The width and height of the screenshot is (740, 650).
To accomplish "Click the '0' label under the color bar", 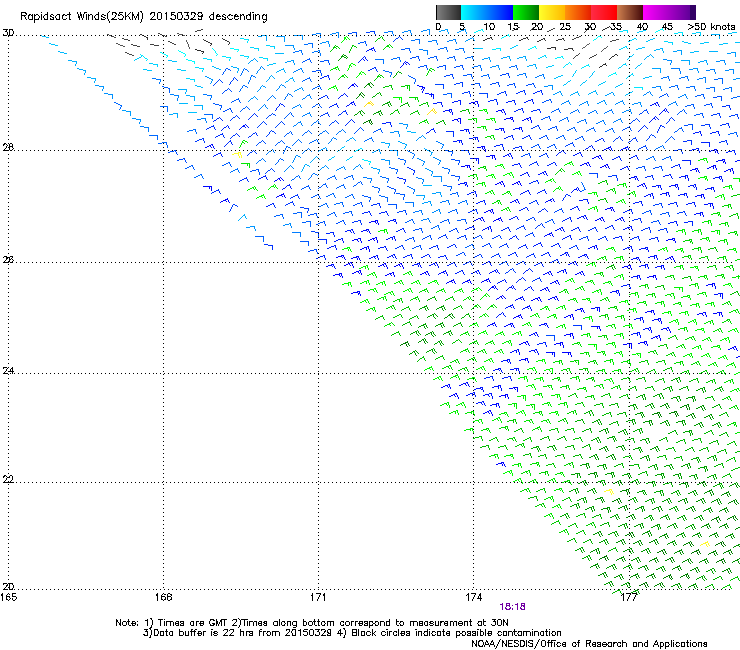I will (438, 26).
